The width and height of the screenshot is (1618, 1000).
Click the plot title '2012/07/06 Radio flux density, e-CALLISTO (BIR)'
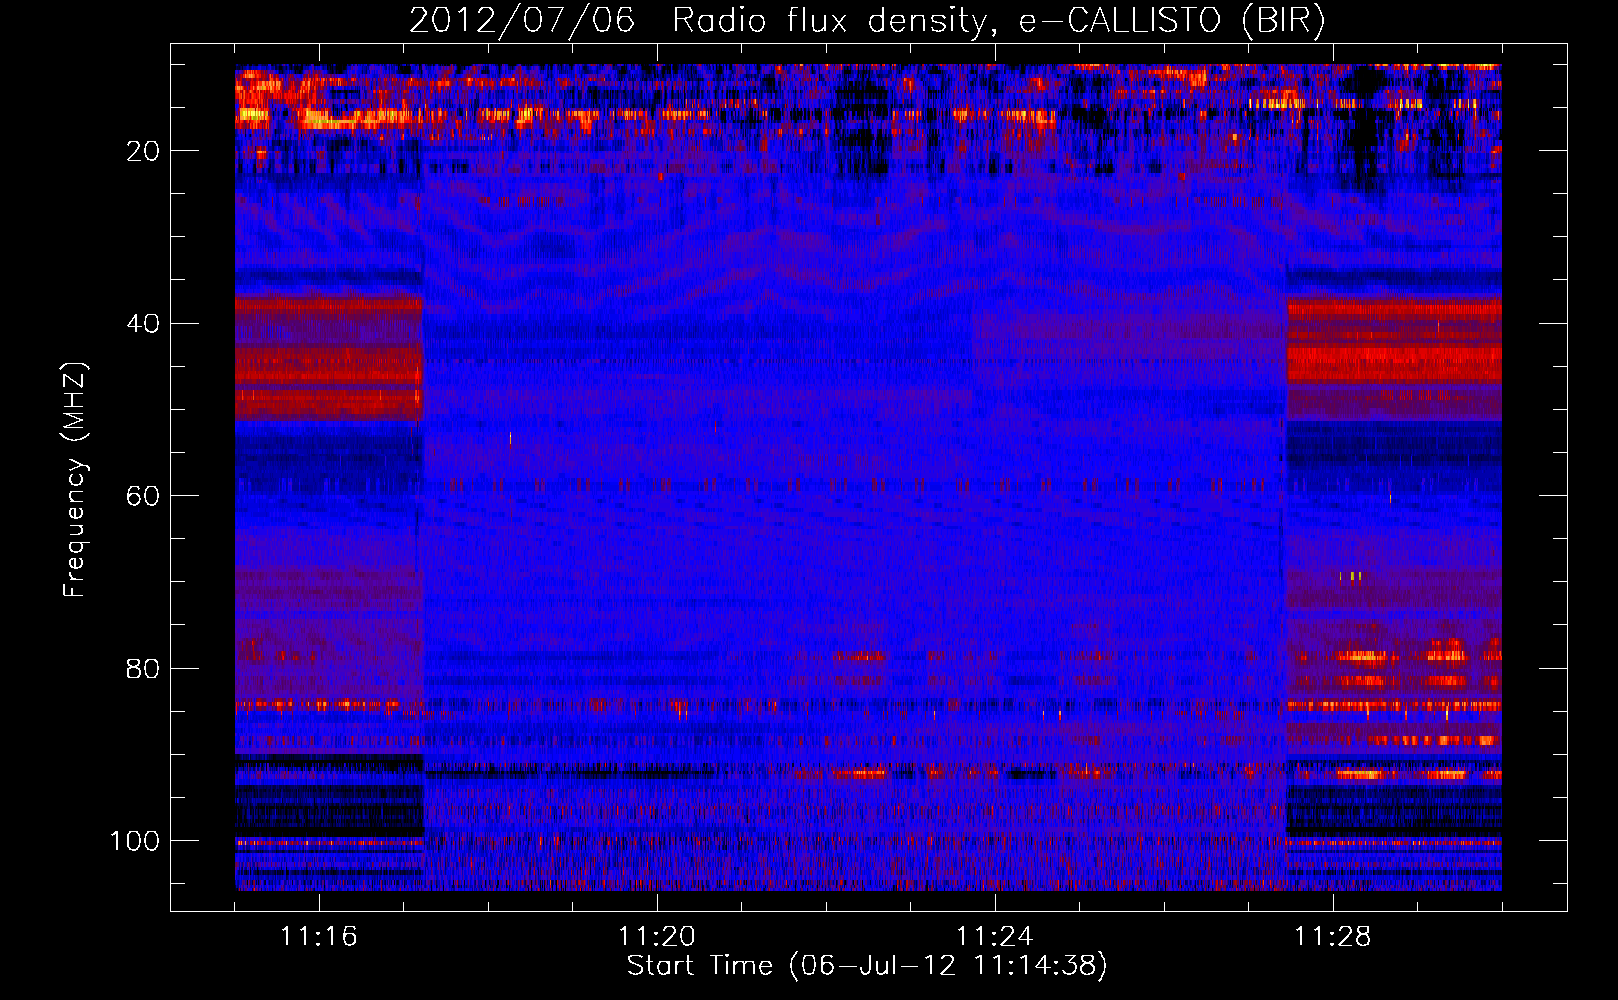(867, 20)
